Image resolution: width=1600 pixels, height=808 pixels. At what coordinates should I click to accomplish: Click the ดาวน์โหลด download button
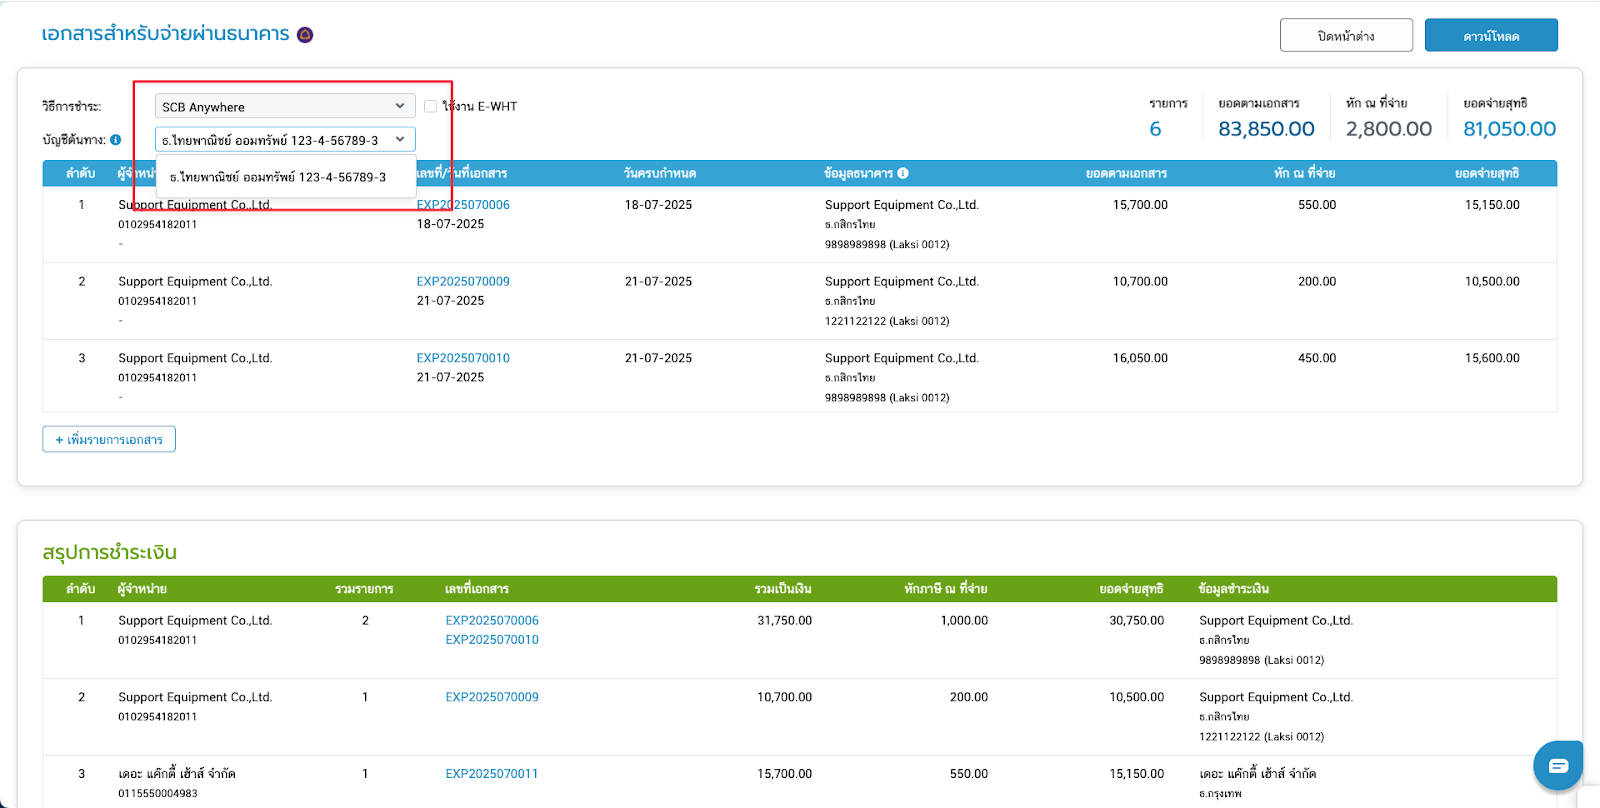[x=1490, y=35]
